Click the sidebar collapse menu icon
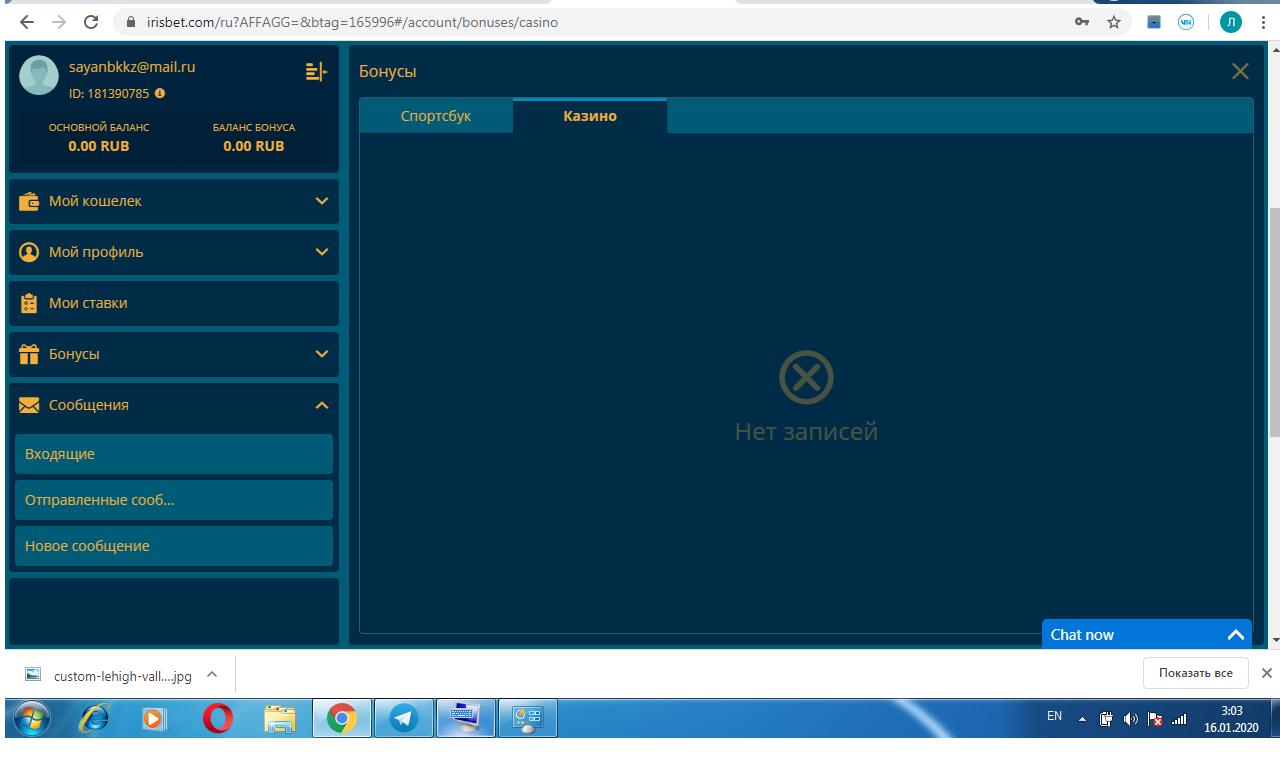1280x768 pixels. point(316,71)
